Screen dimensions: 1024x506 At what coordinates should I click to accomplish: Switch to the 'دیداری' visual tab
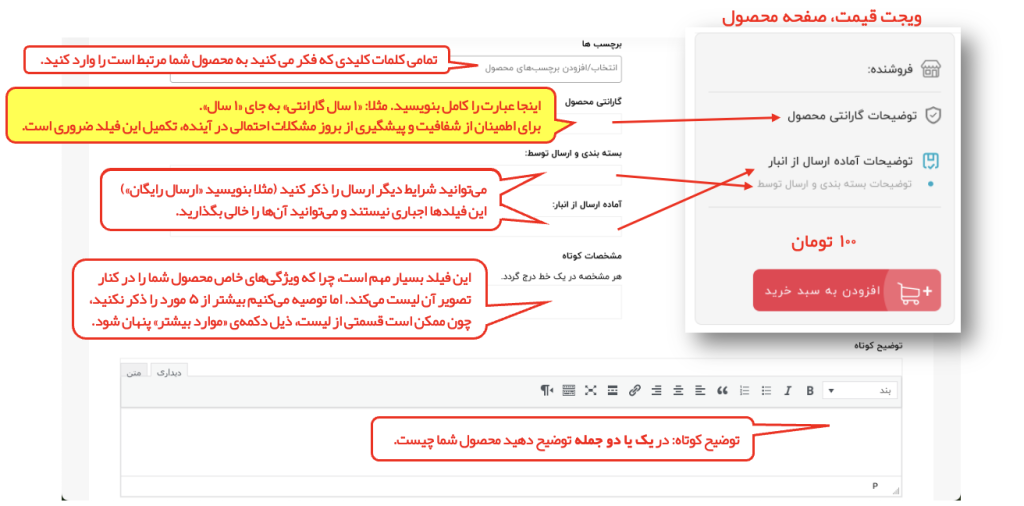166,371
